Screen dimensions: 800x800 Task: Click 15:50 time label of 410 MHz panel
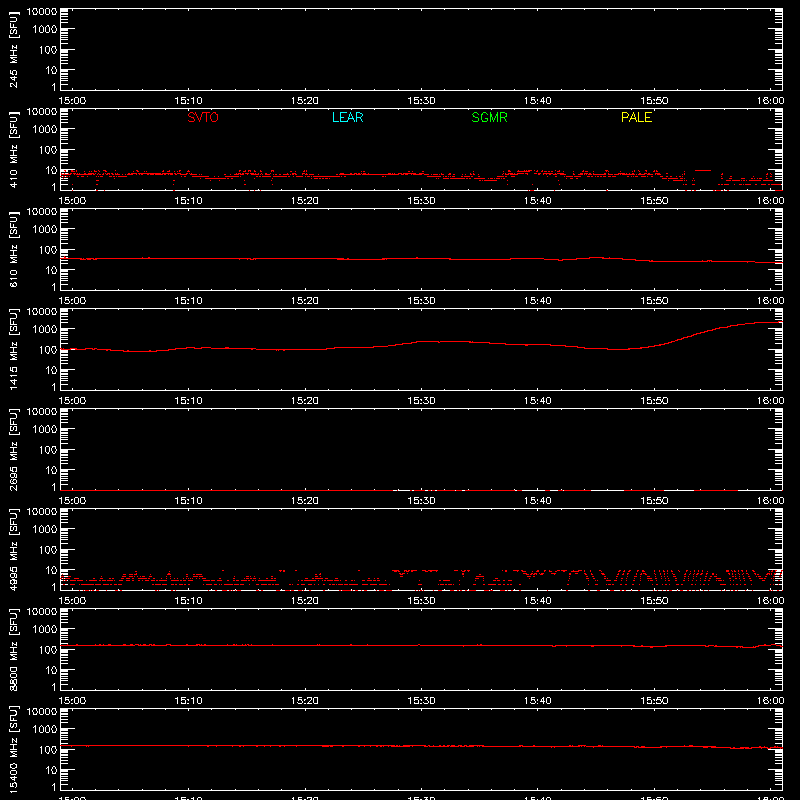pos(654,201)
